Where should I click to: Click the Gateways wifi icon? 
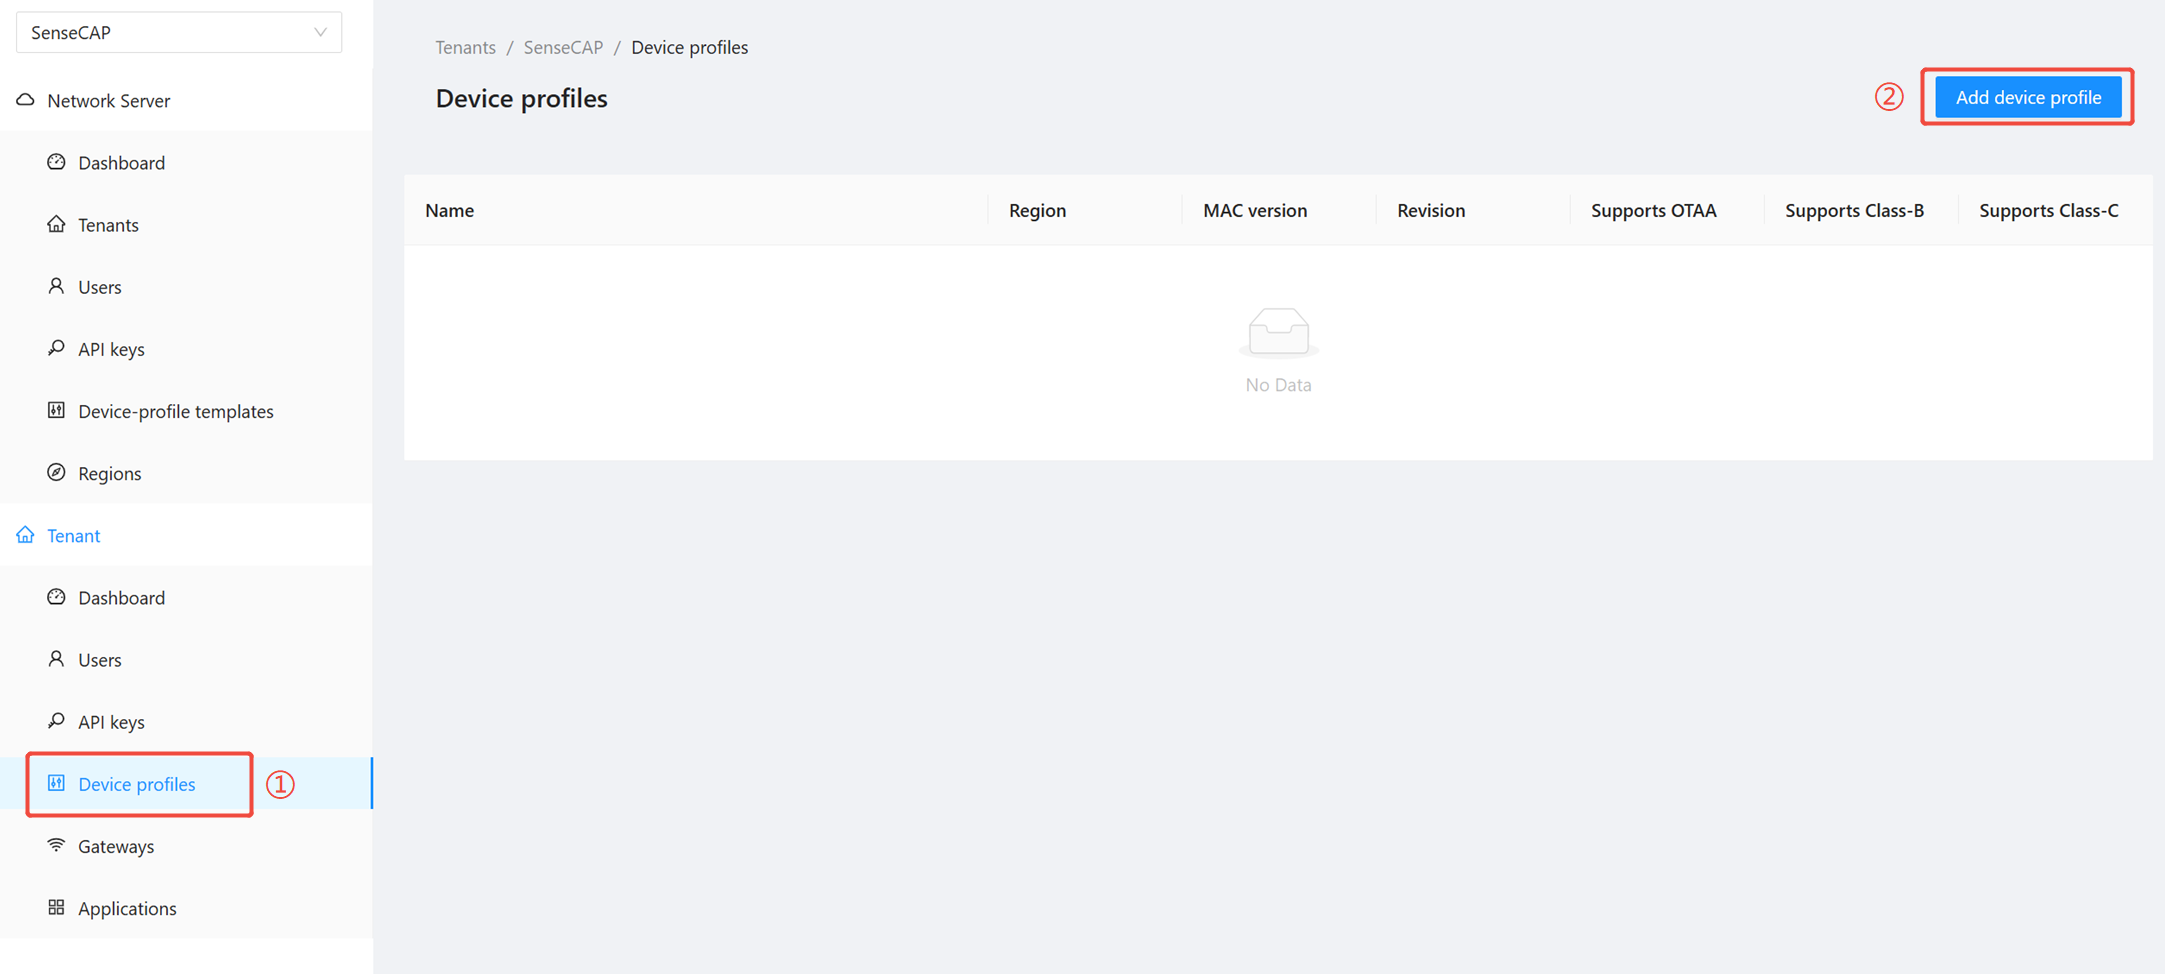56,845
